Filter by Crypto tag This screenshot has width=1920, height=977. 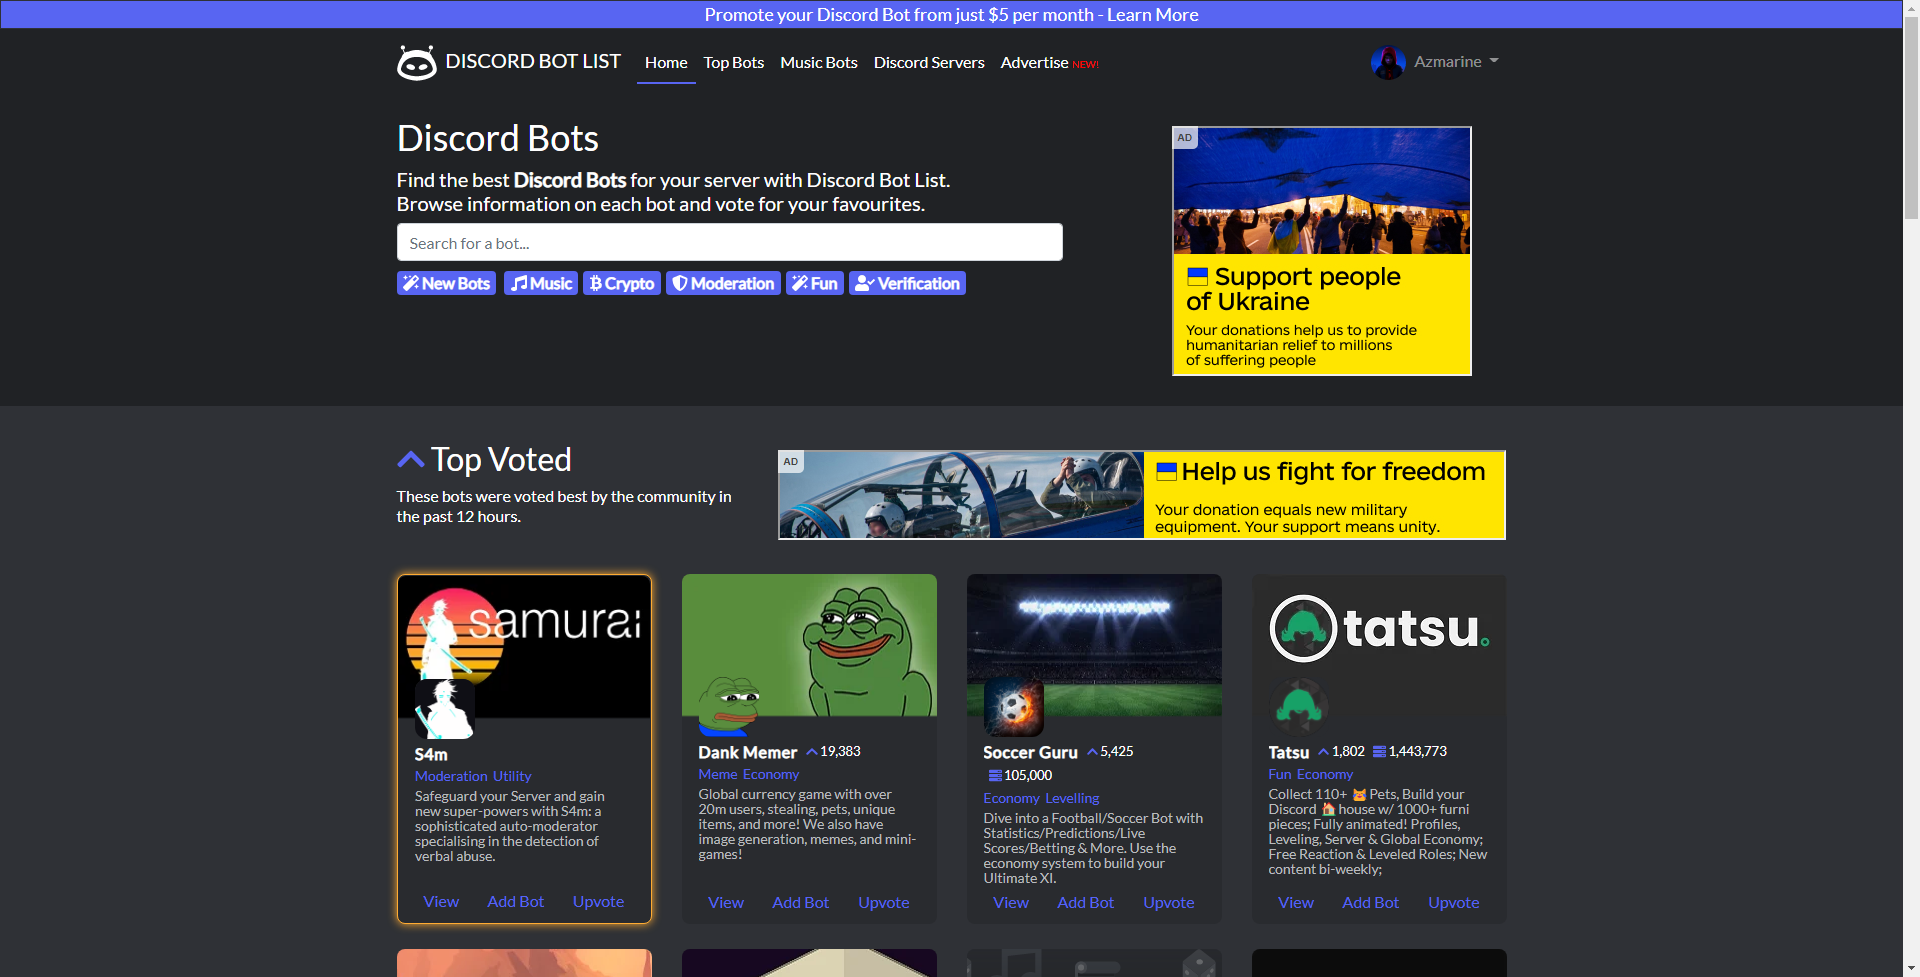(622, 283)
